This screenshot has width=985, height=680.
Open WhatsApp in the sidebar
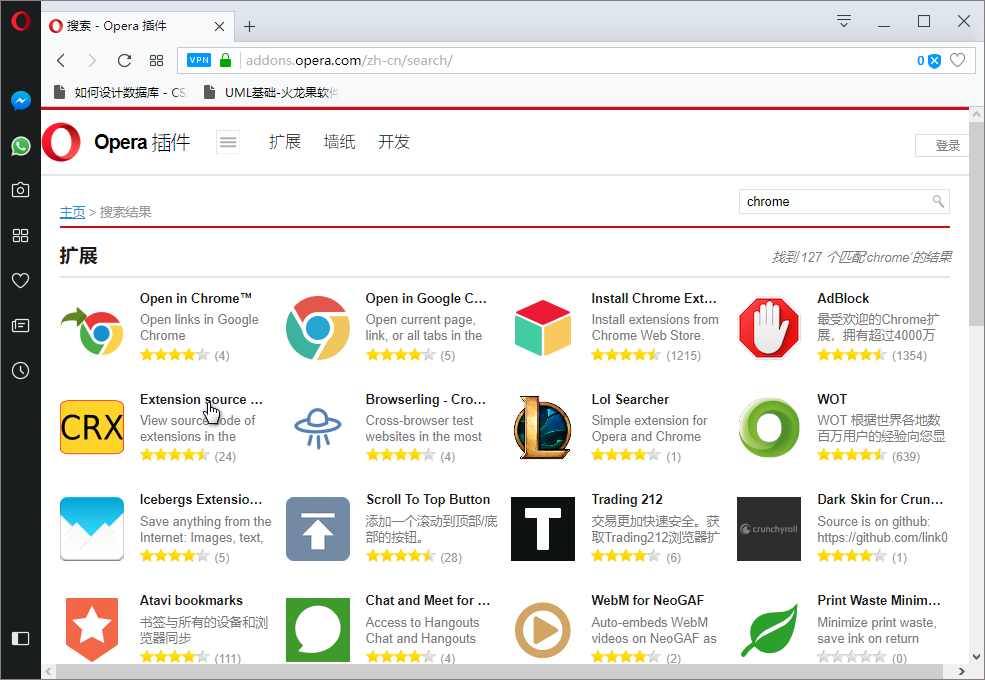point(21,146)
